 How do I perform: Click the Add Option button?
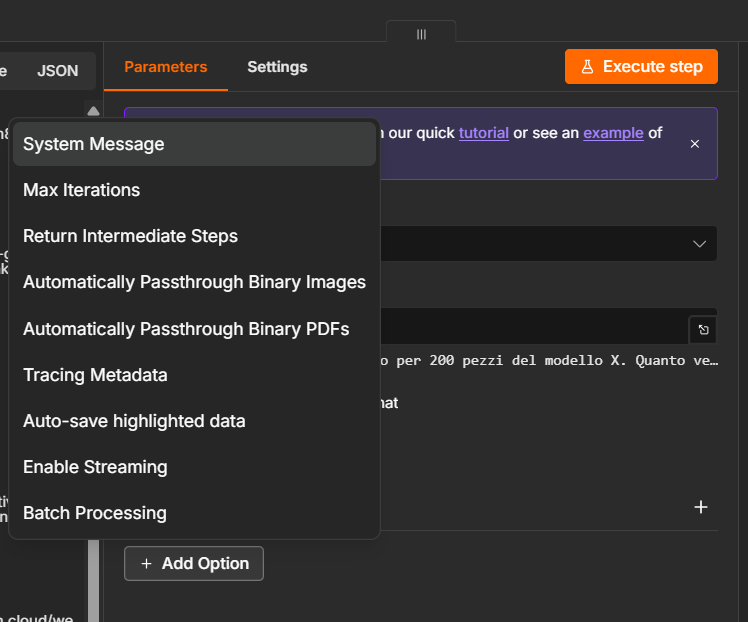194,563
